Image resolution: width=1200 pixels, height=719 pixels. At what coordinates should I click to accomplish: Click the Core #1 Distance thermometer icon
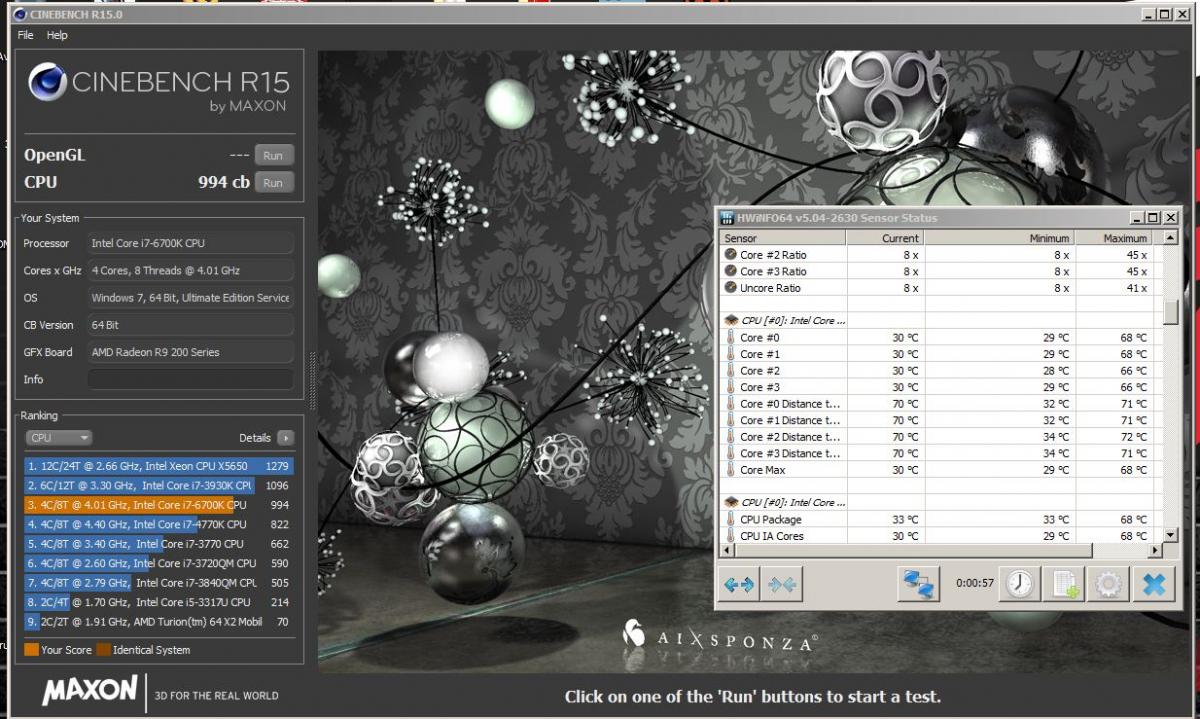coord(730,420)
